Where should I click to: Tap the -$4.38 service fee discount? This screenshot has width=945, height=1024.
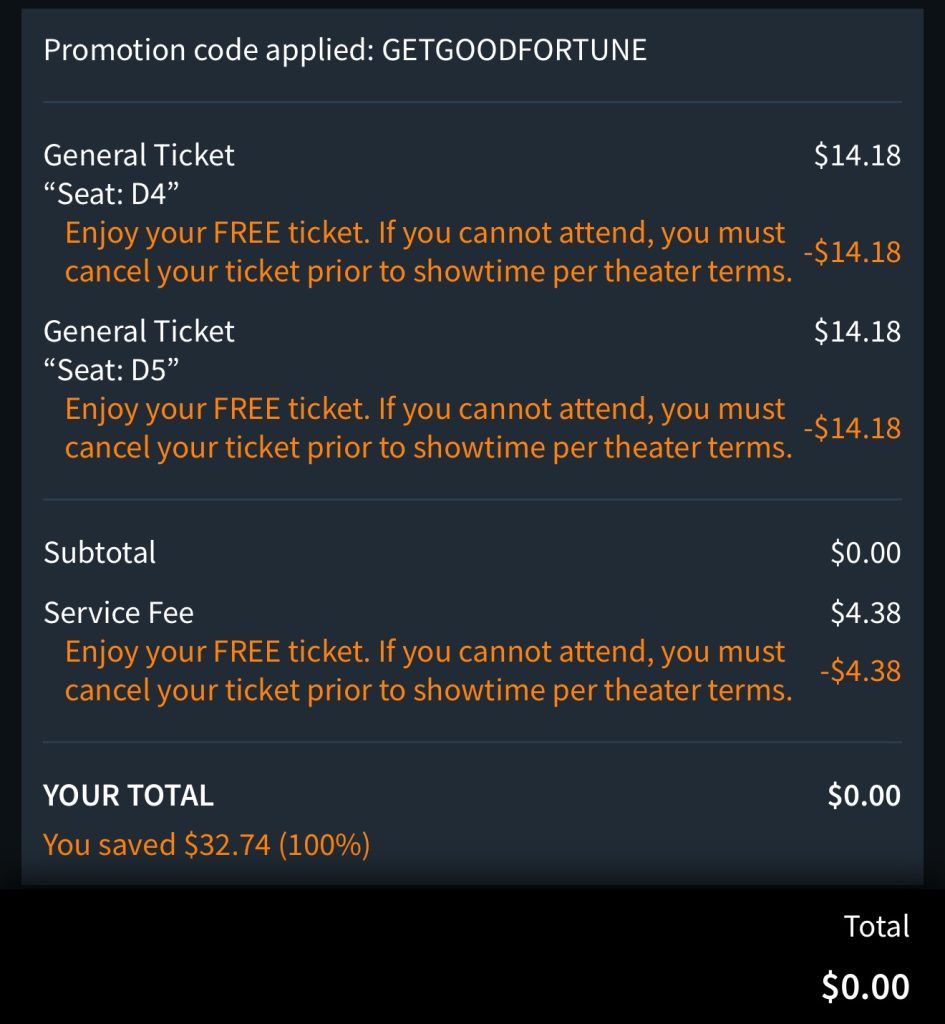coord(860,671)
